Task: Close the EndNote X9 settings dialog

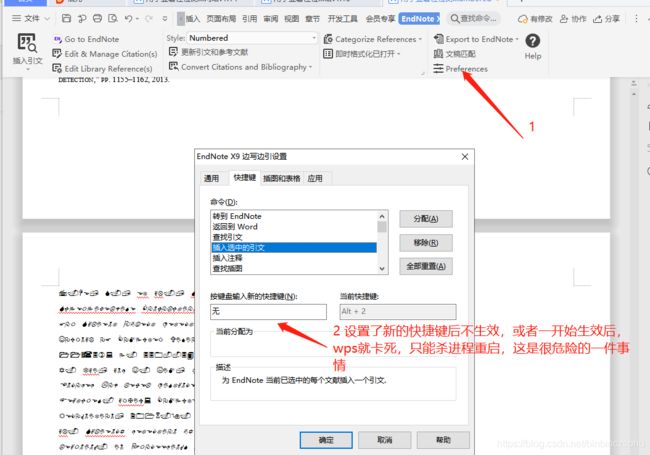Action: pos(465,157)
